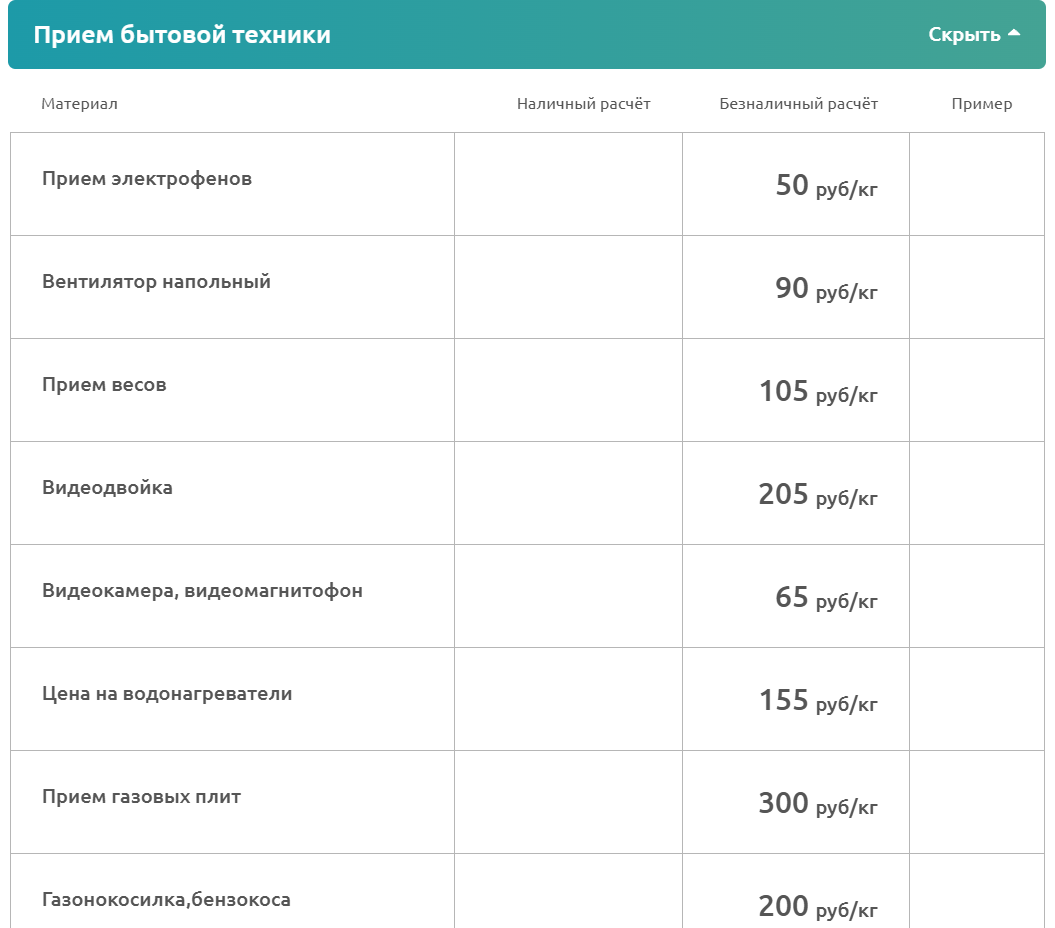1055x928 pixels.
Task: Collapse section with the Скрыть button
Action: click(974, 34)
